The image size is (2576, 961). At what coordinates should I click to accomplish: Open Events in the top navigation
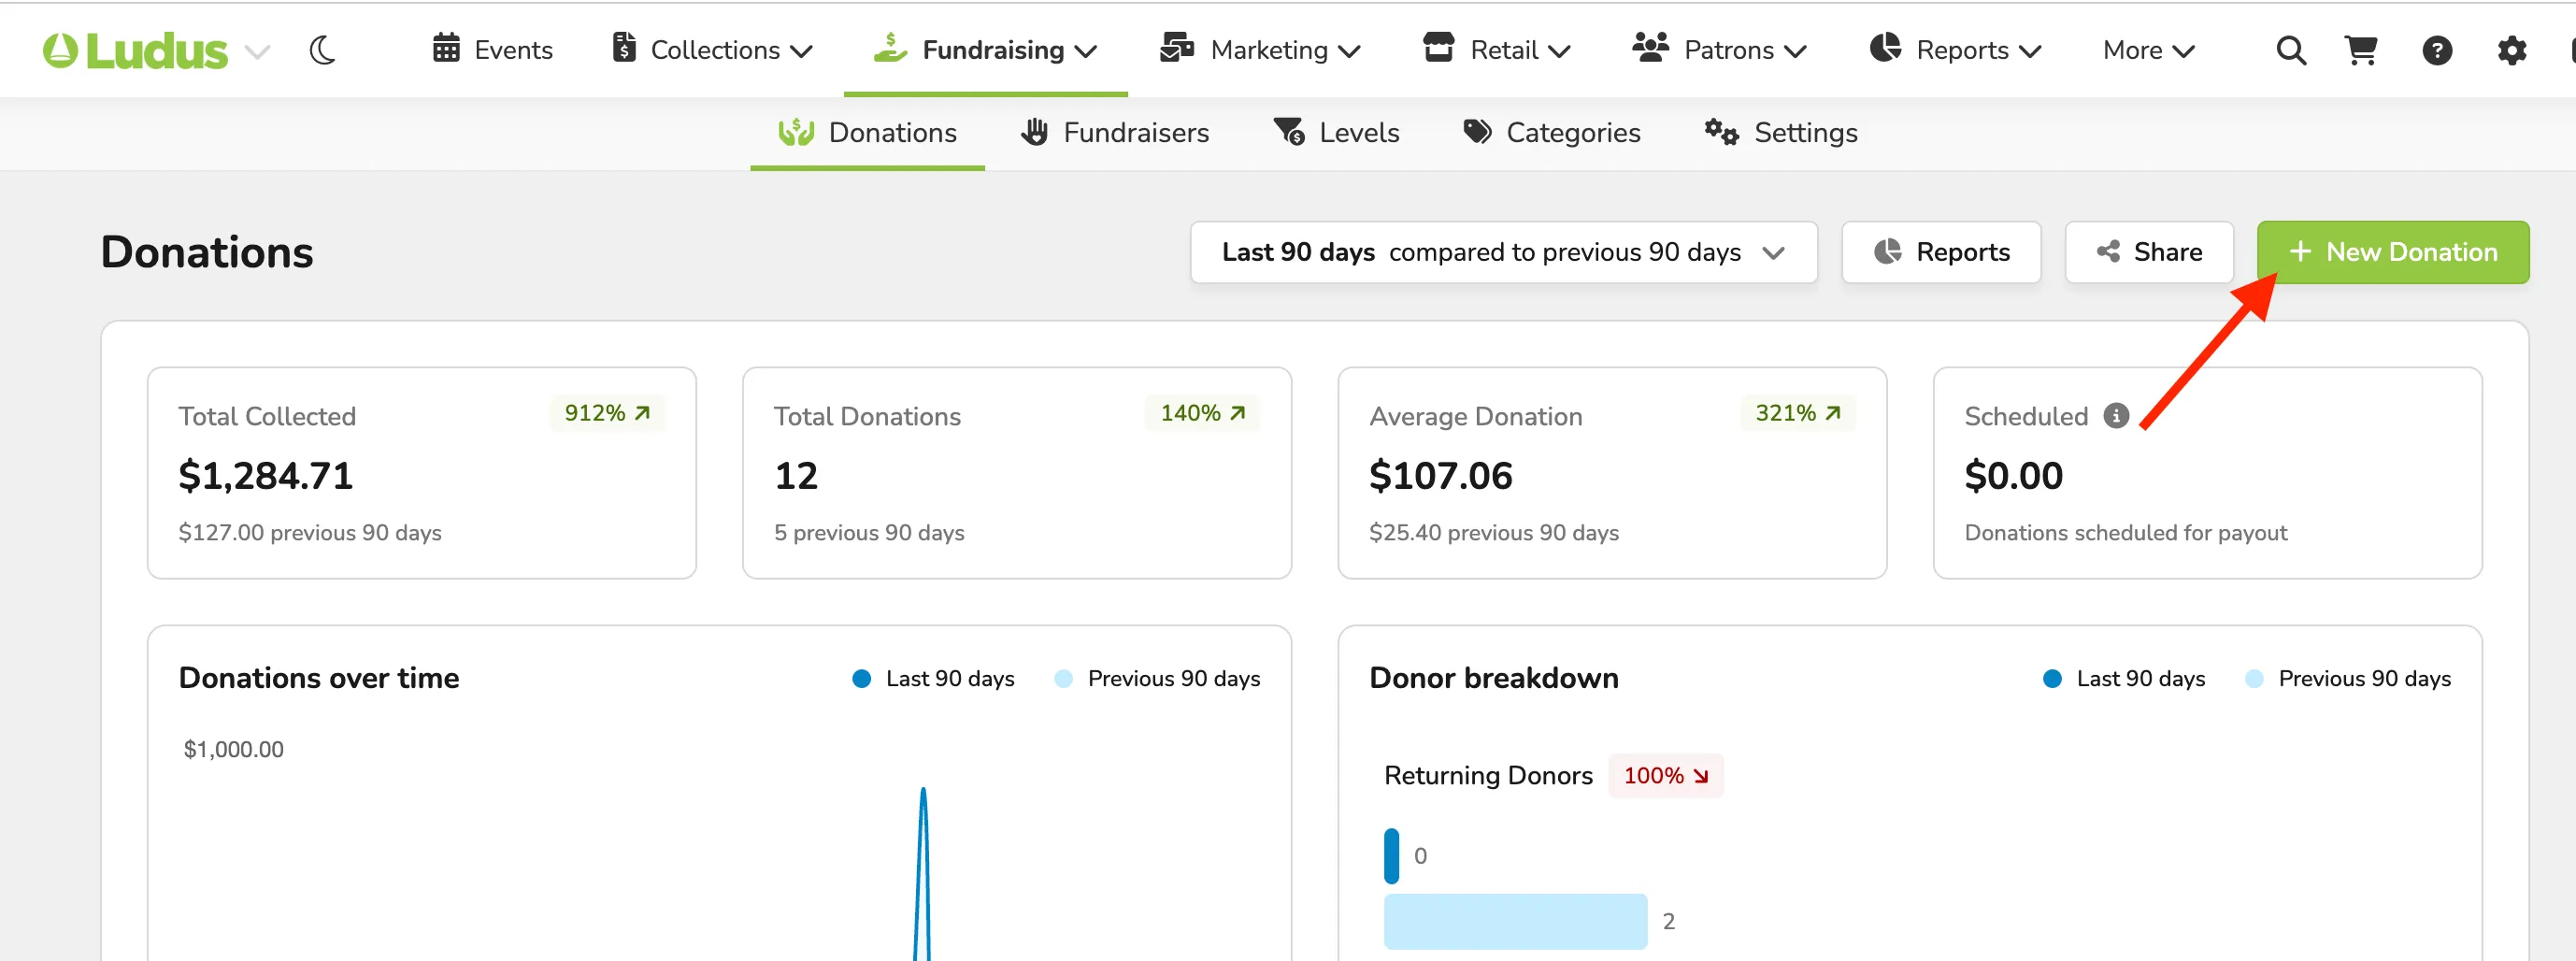coord(492,50)
